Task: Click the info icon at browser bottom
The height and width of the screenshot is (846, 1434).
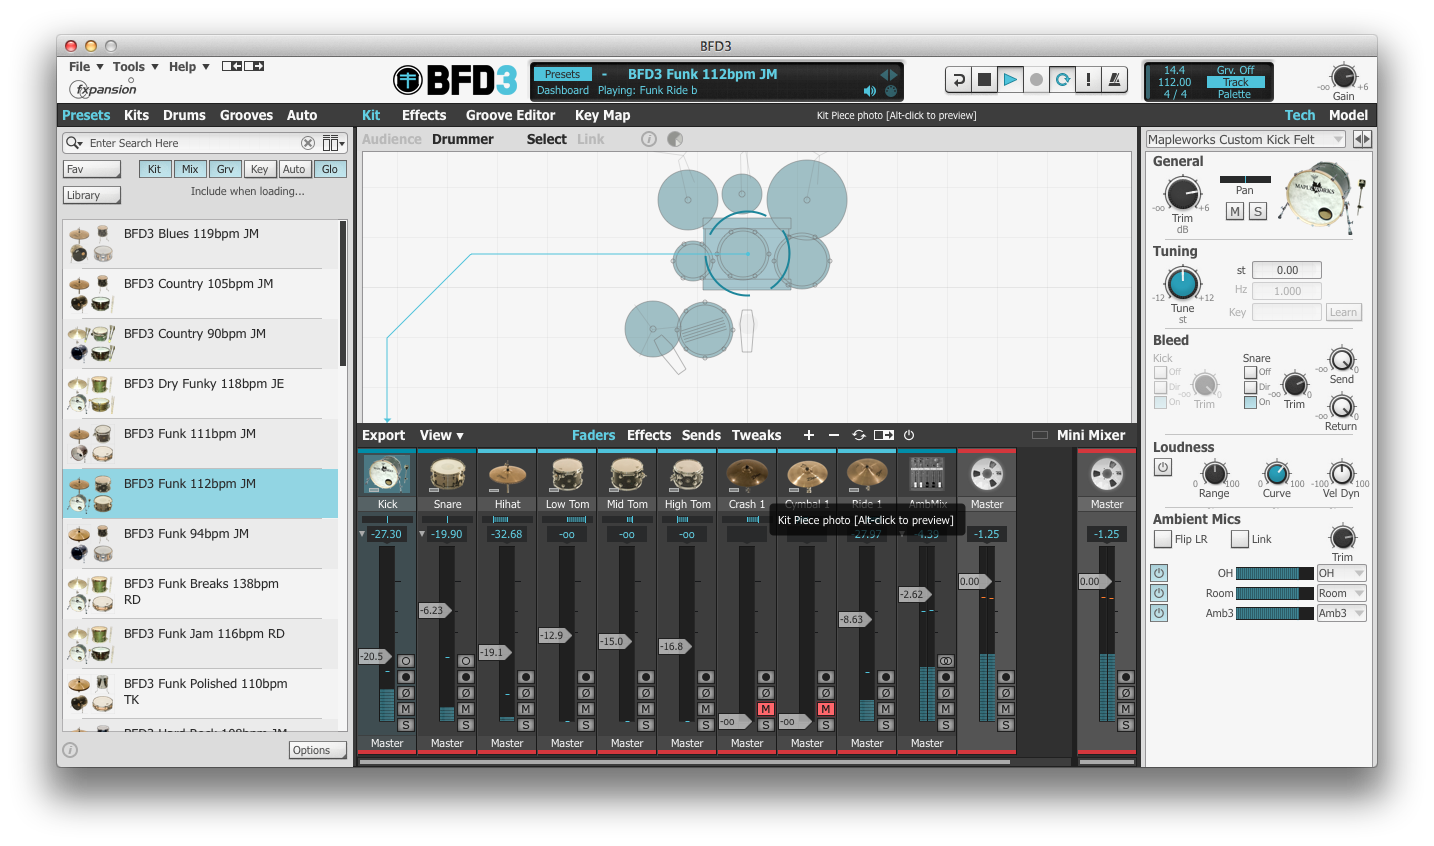Action: click(70, 750)
